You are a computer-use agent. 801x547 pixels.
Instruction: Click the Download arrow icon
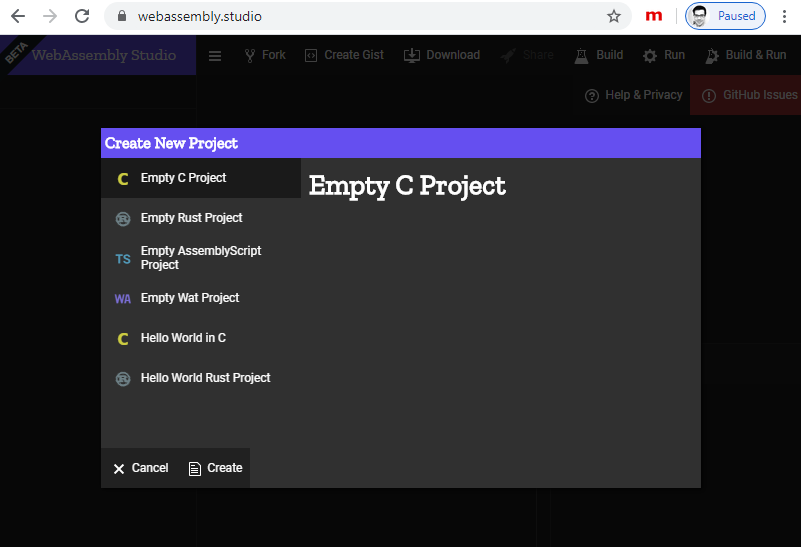(x=412, y=56)
